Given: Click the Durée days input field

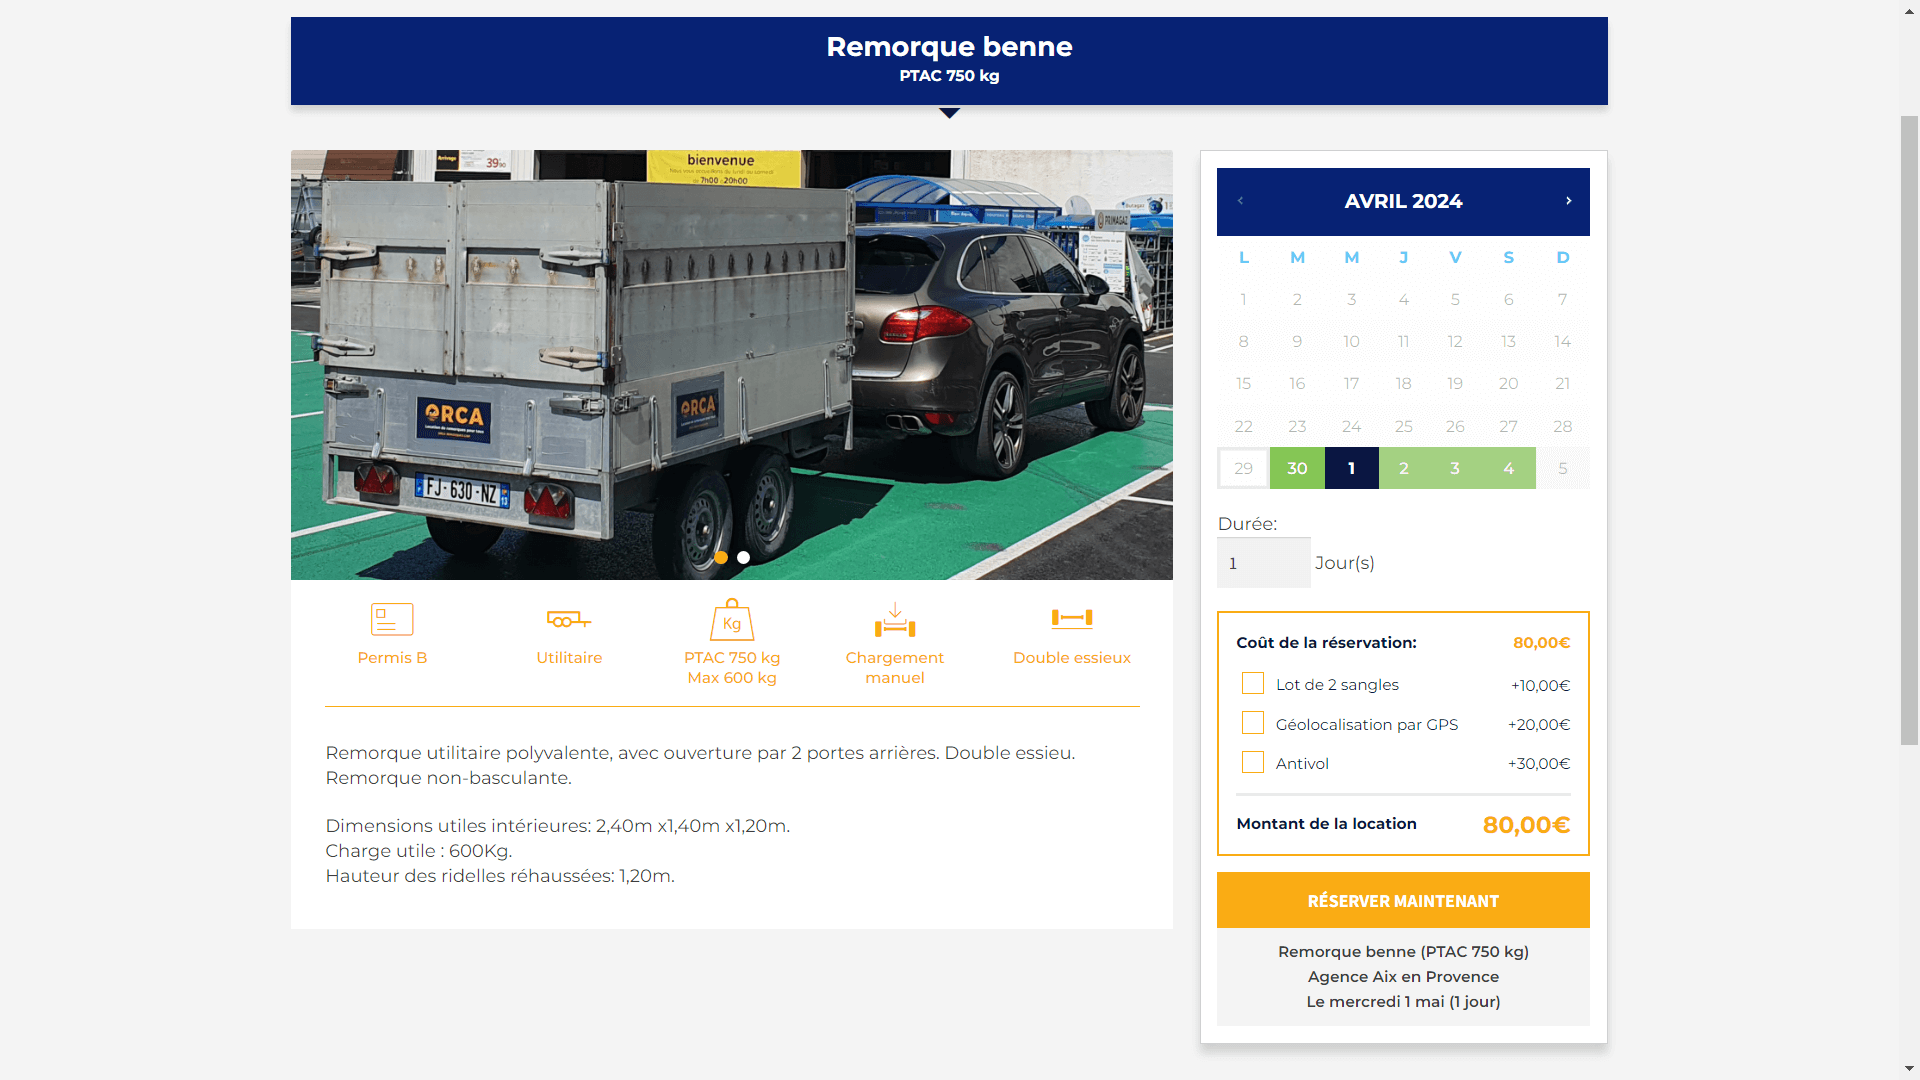Looking at the screenshot, I should (x=1263, y=563).
